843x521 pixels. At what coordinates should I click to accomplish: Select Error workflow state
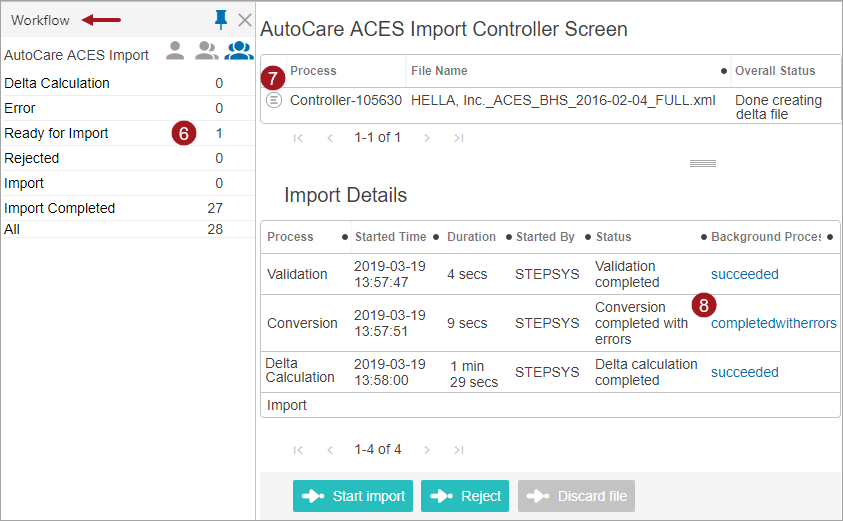click(128, 108)
